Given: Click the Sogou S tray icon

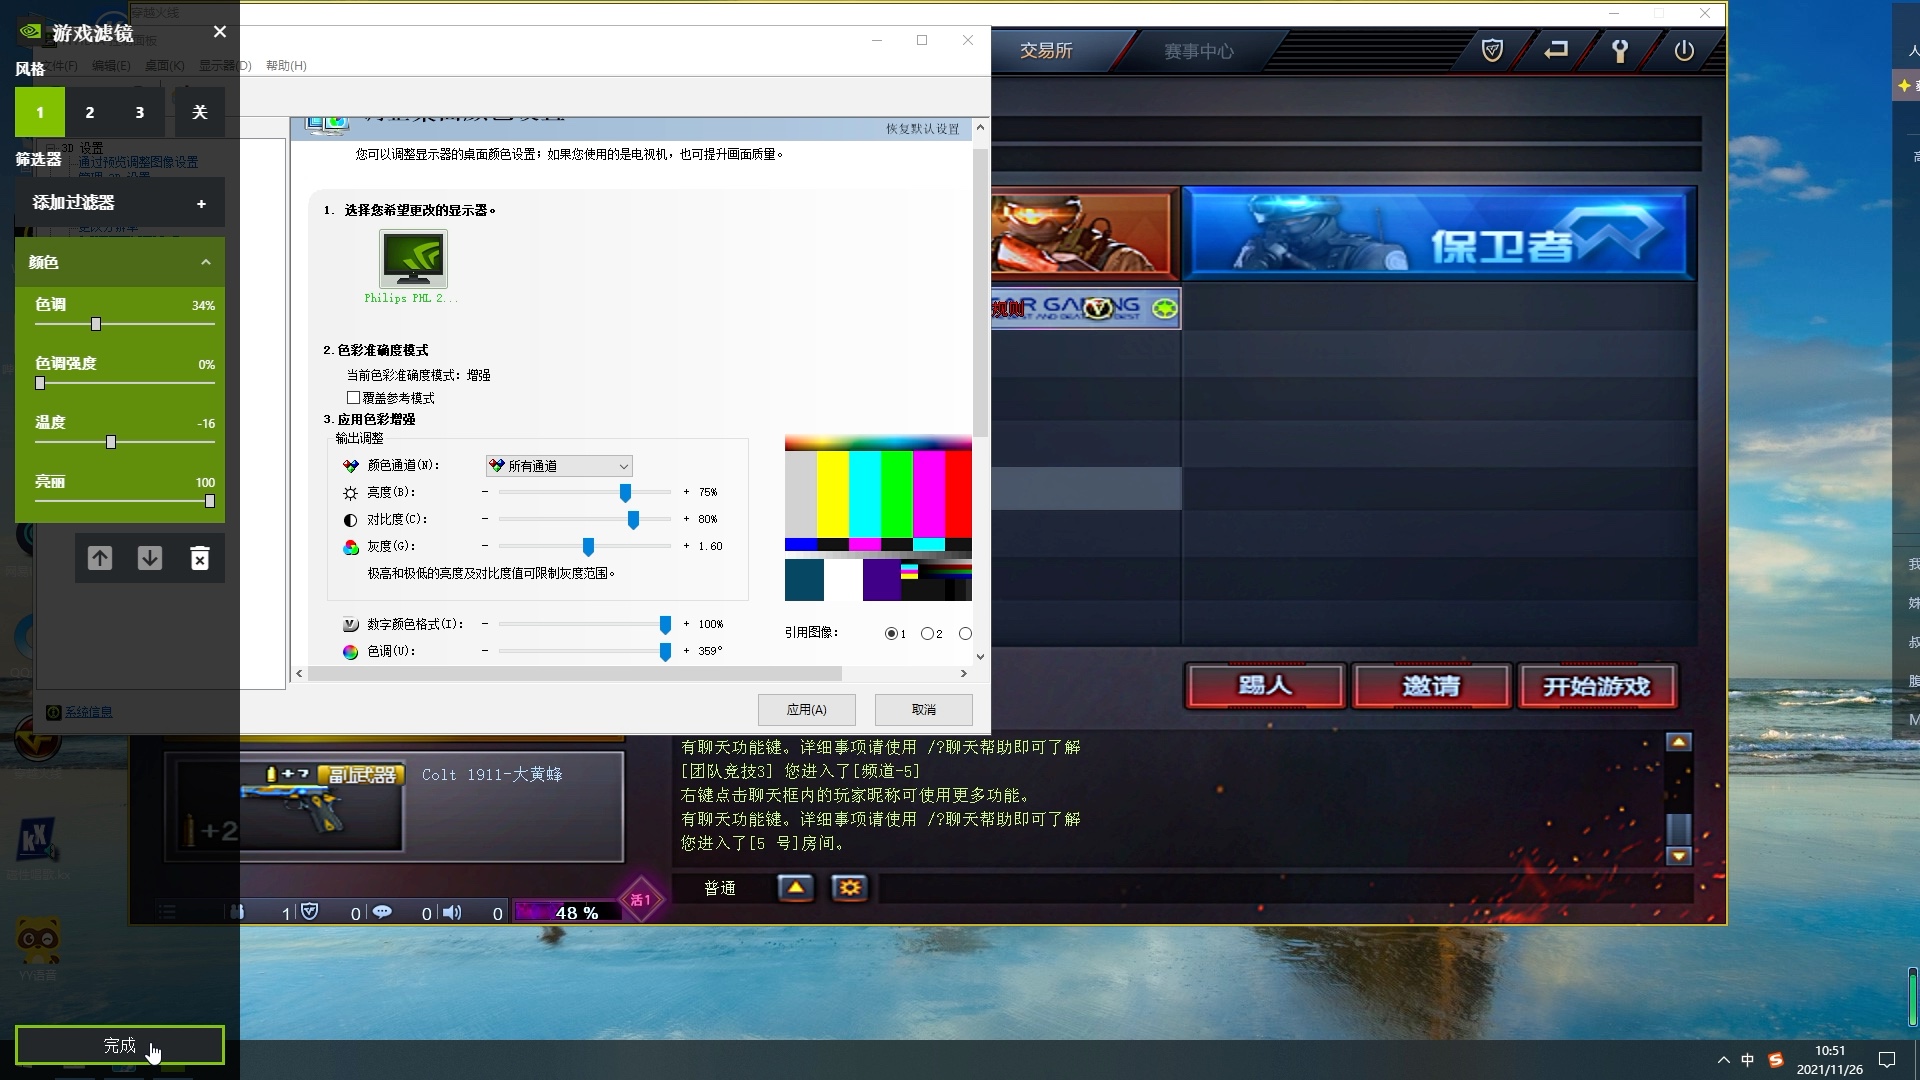Looking at the screenshot, I should [1776, 1060].
